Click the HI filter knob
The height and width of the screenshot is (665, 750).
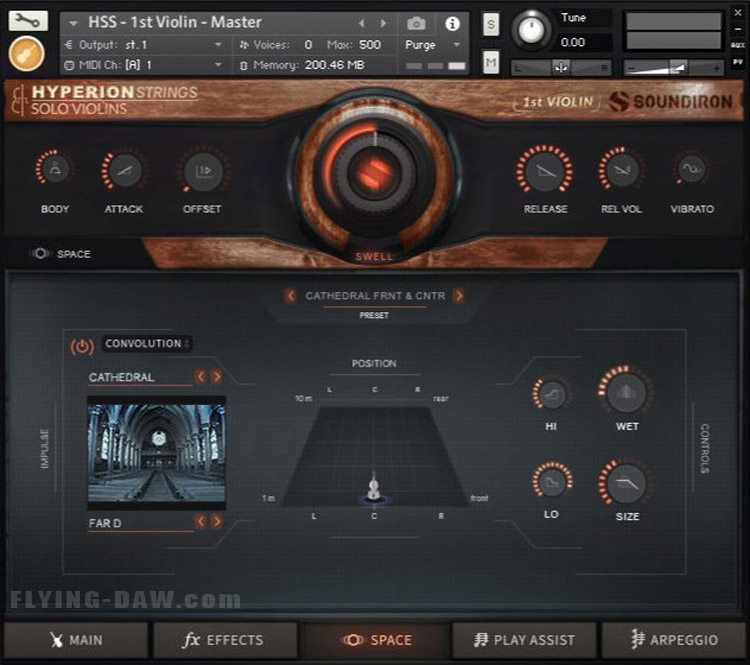[x=551, y=395]
